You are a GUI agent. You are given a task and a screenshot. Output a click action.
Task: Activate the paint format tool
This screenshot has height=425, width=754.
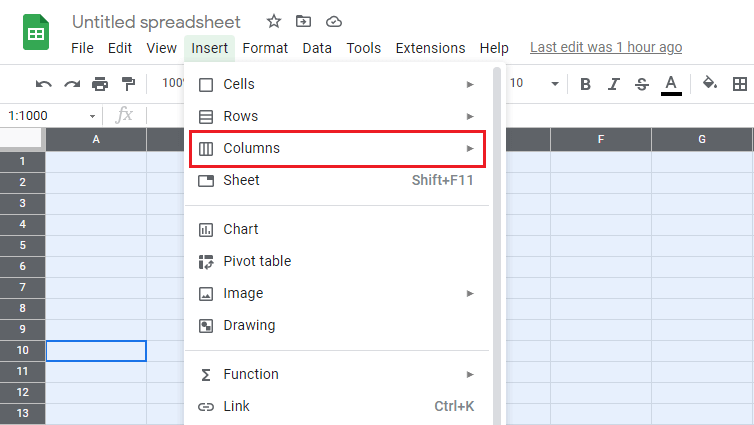tap(128, 84)
